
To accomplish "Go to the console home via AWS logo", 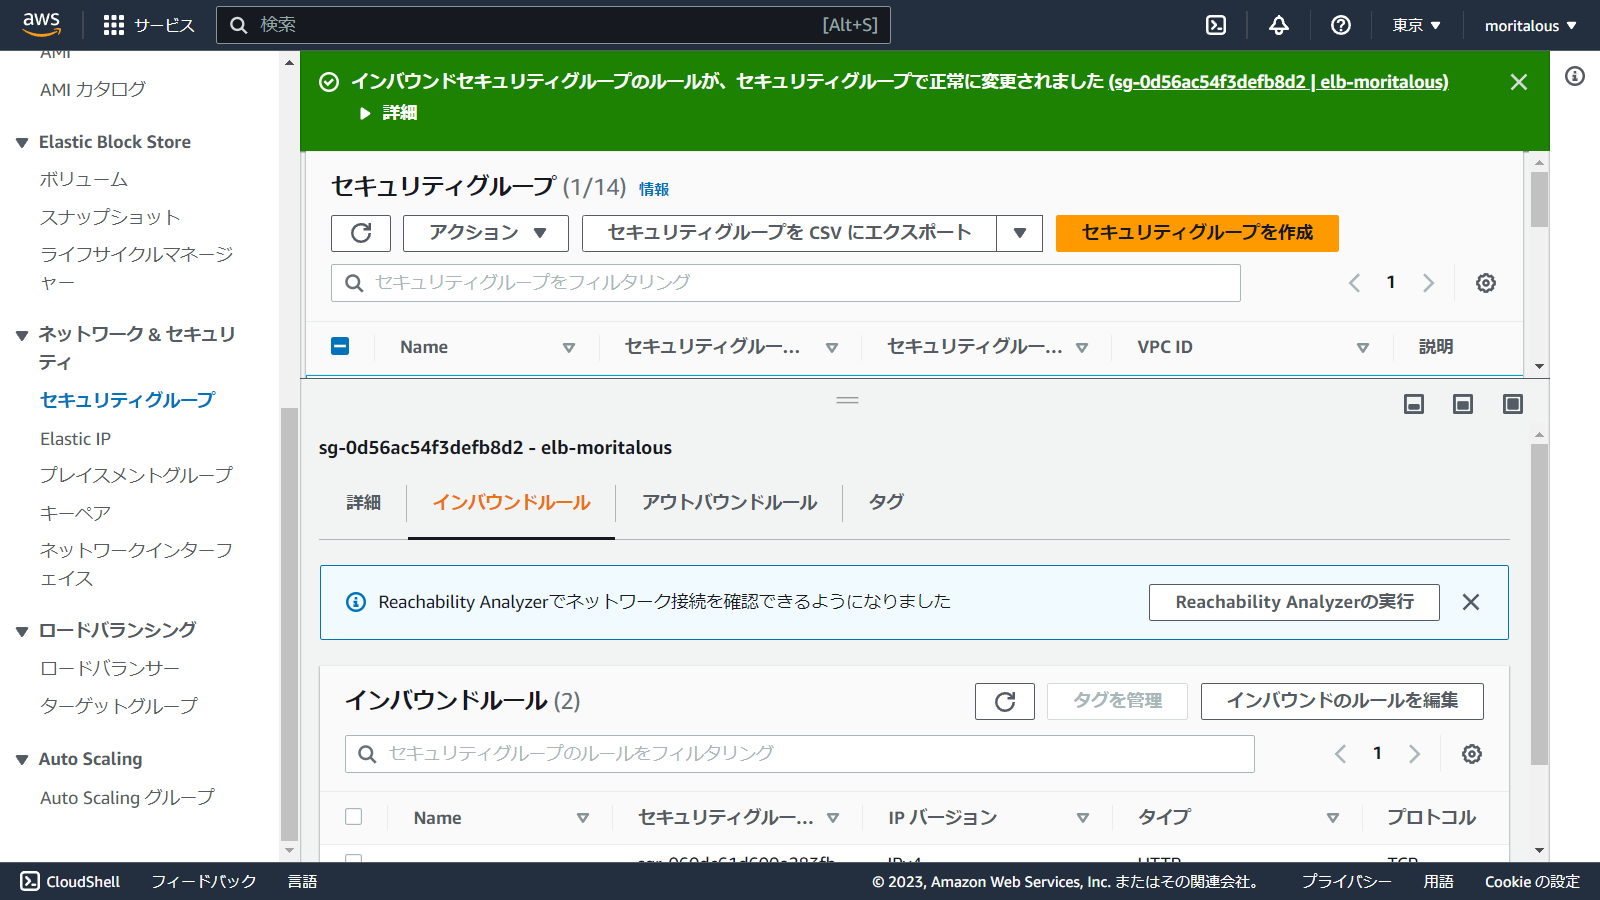I will tap(40, 24).
